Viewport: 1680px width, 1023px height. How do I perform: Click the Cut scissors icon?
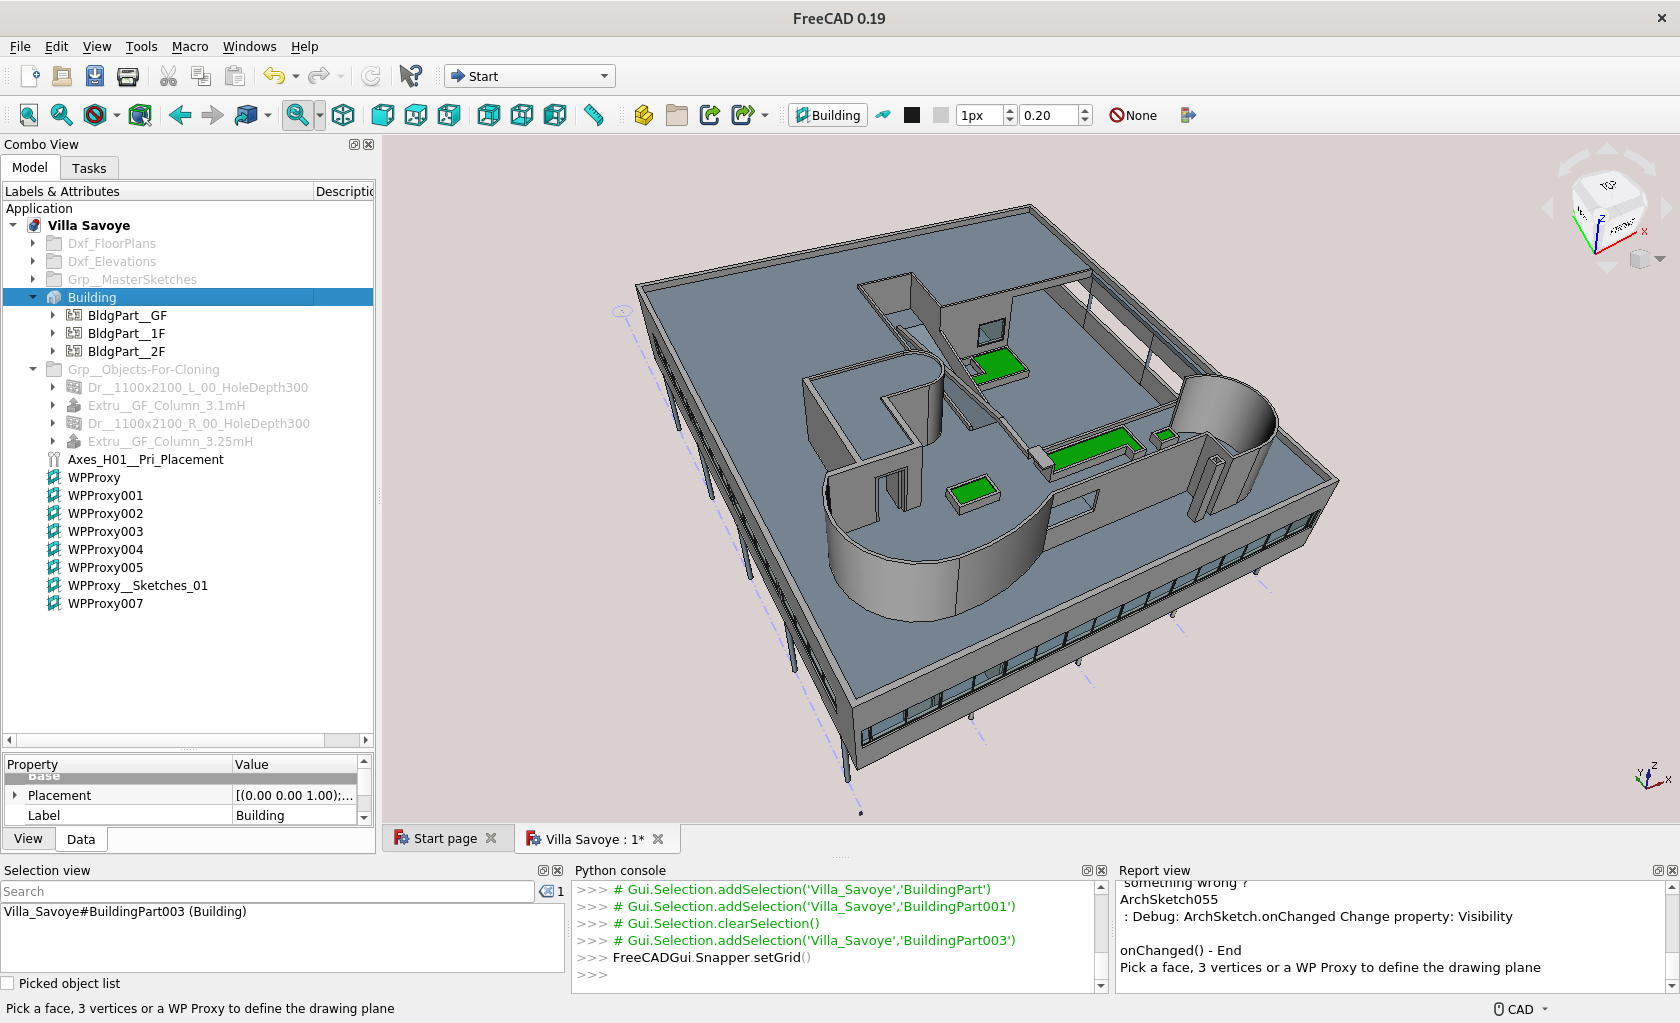tap(168, 76)
